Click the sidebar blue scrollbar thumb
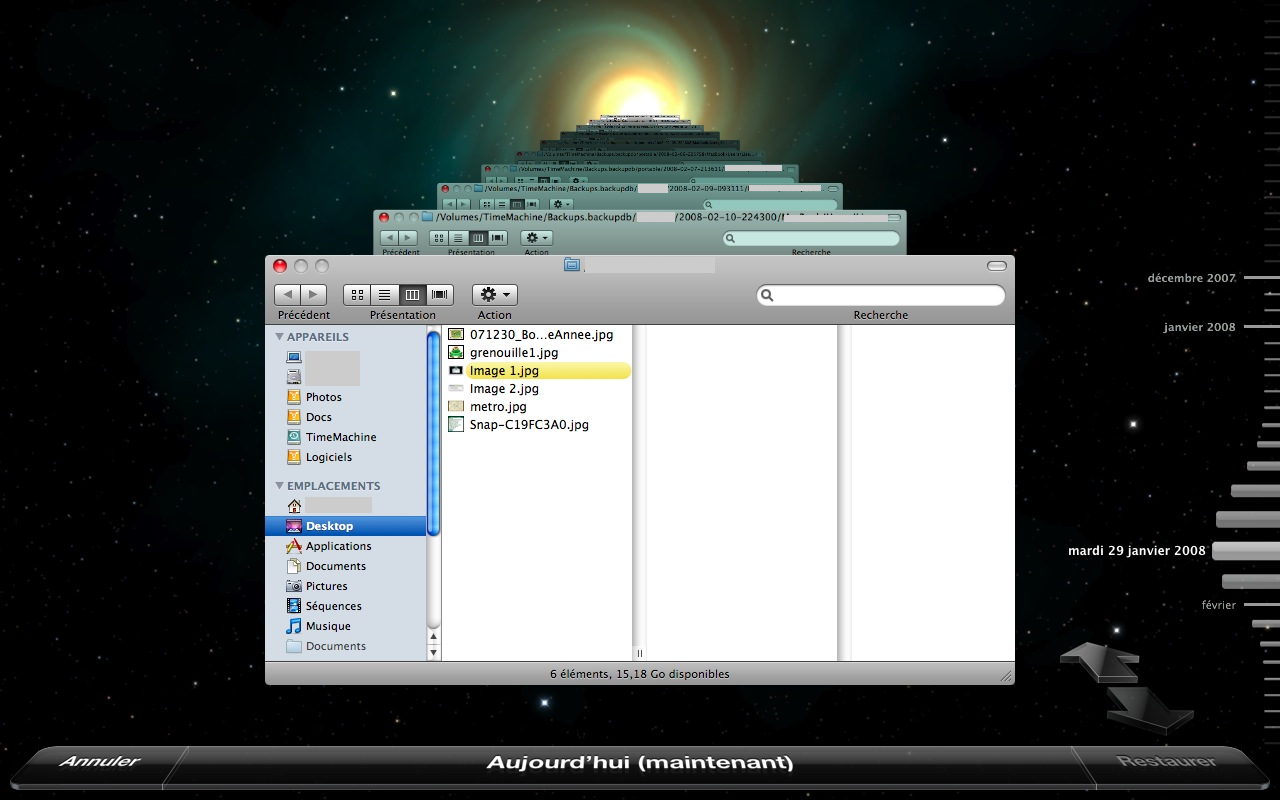The image size is (1280, 800). 434,433
